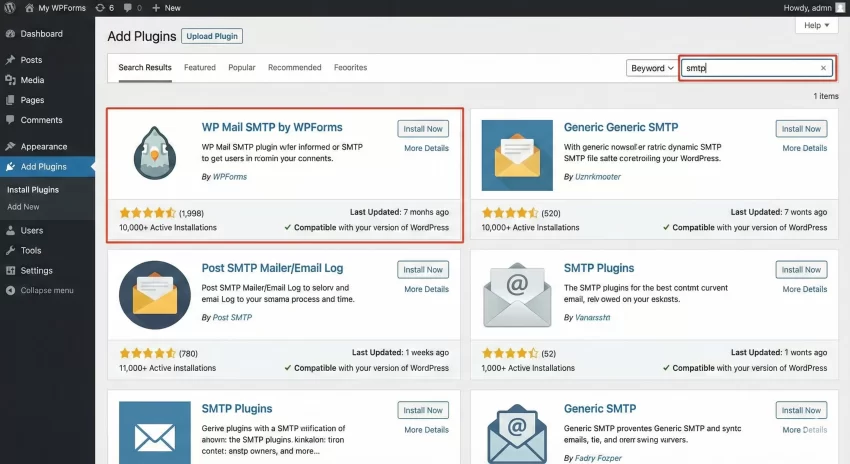Image resolution: width=850 pixels, height=464 pixels.
Task: Install SMTP Plugins beside blue square envelope
Action: pyautogui.click(x=423, y=410)
